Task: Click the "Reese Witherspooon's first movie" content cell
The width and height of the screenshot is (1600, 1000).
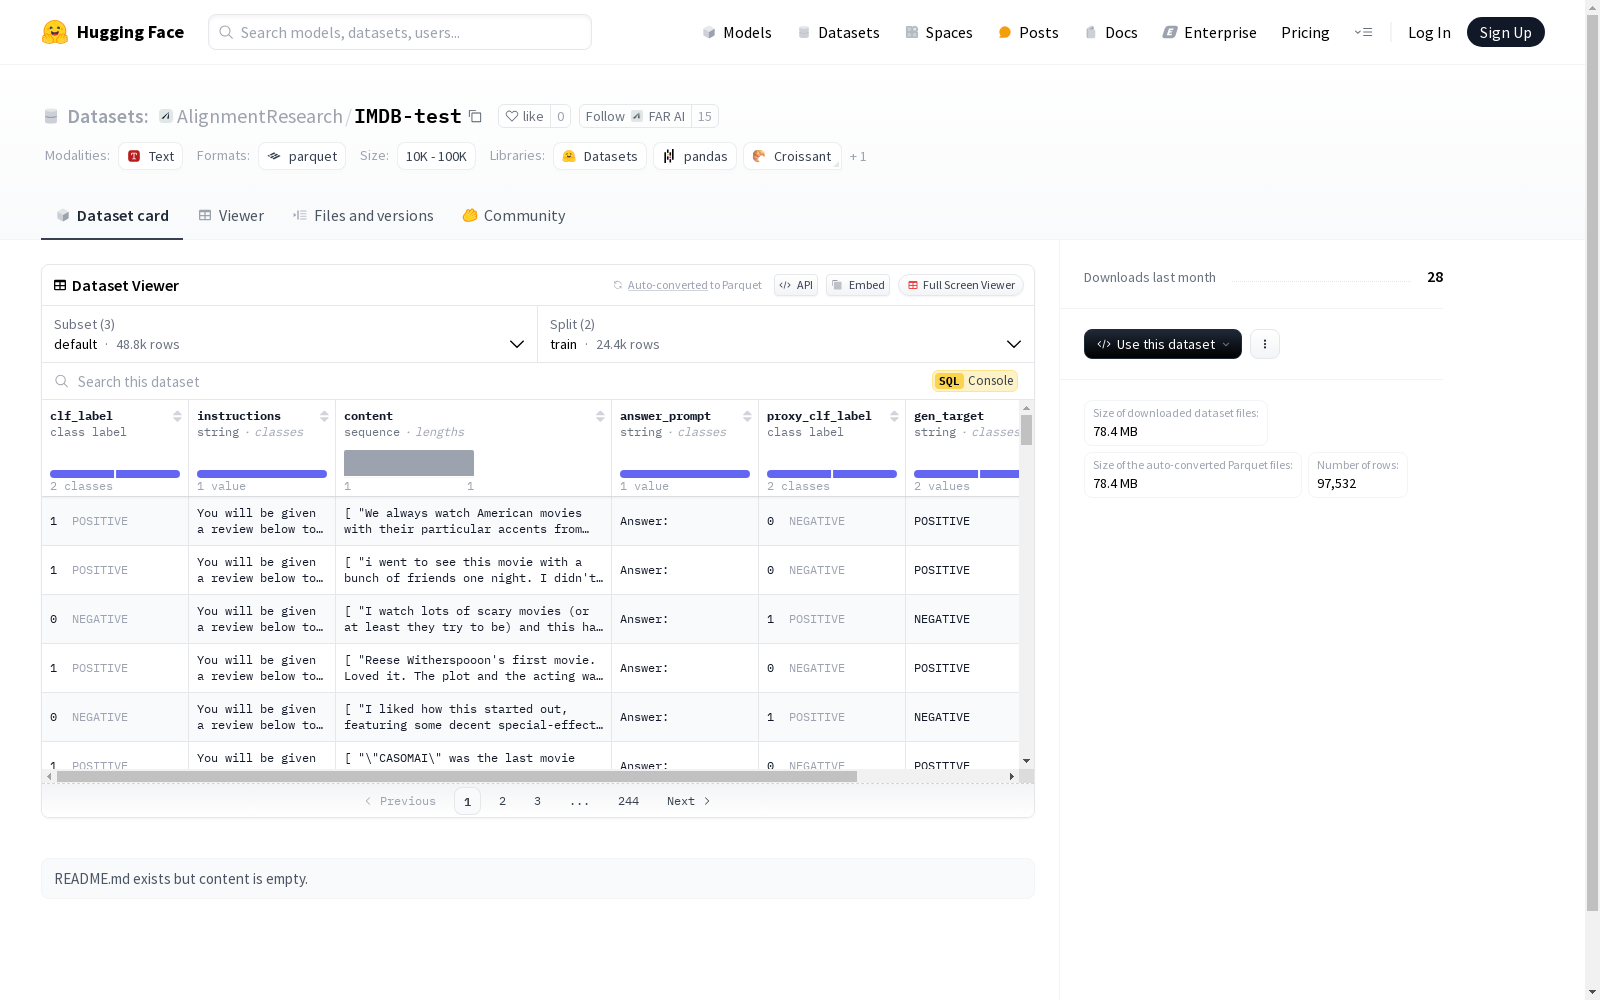Action: tap(473, 668)
